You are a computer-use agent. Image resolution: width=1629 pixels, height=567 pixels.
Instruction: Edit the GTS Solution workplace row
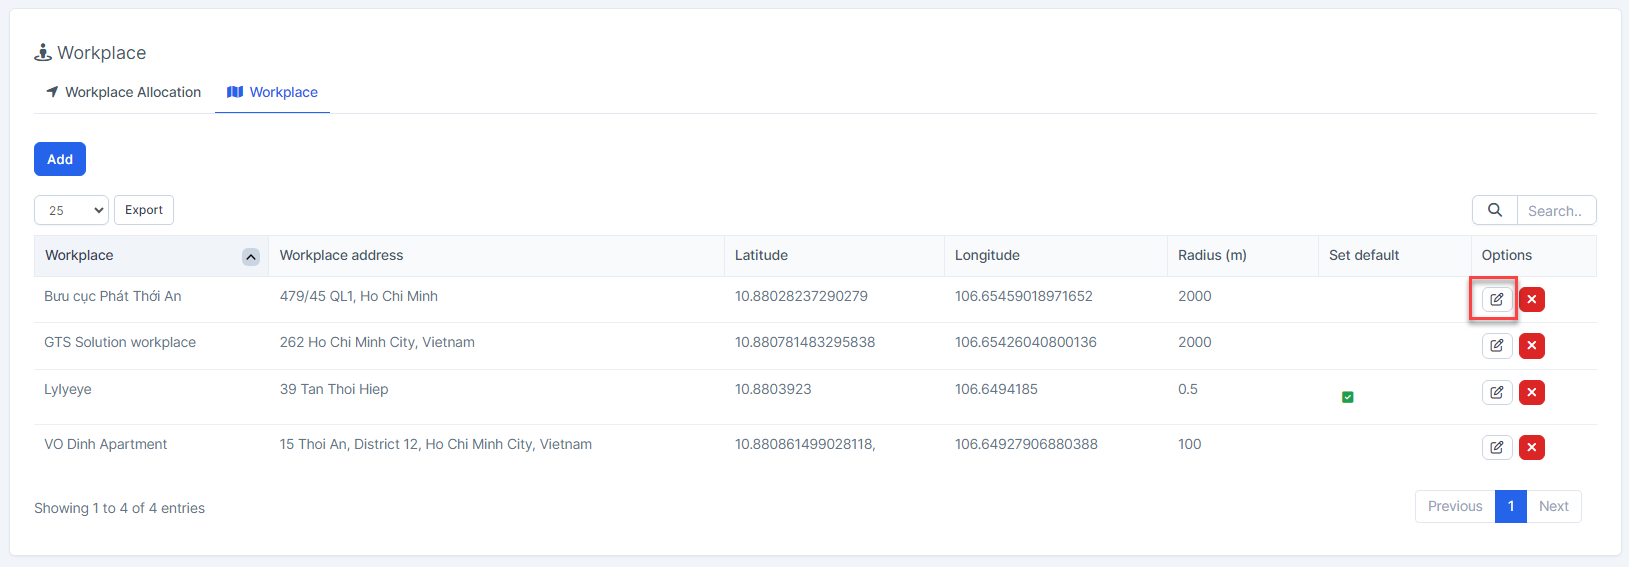point(1496,346)
